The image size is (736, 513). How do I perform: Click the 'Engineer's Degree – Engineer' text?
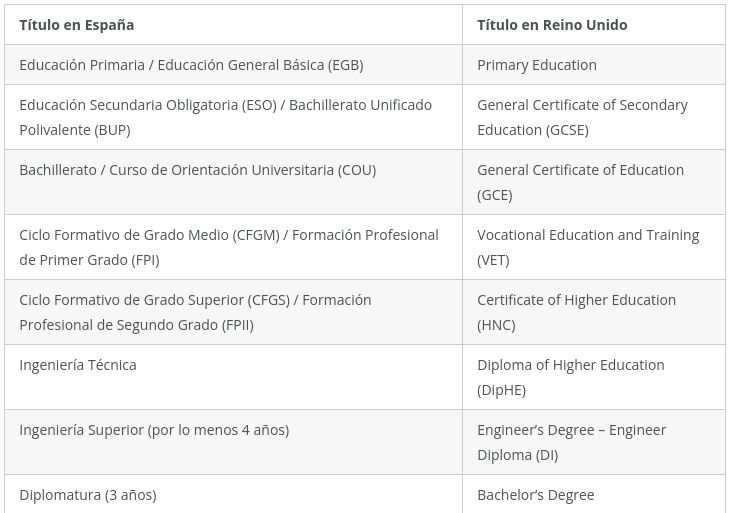[571, 430]
